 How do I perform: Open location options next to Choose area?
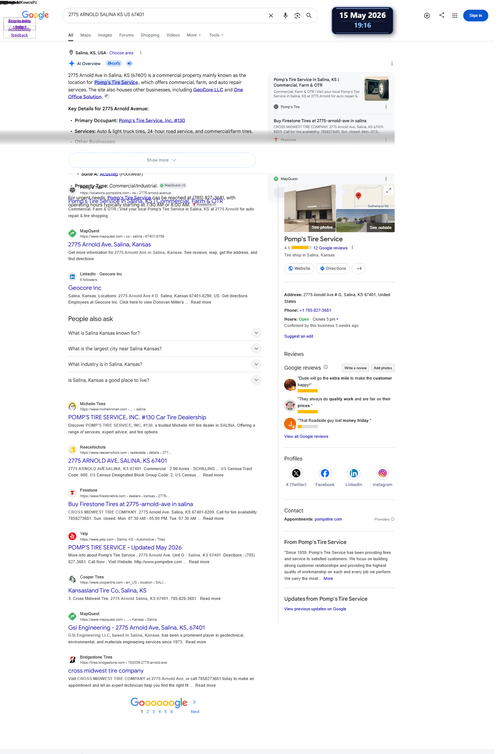pyautogui.click(x=140, y=53)
